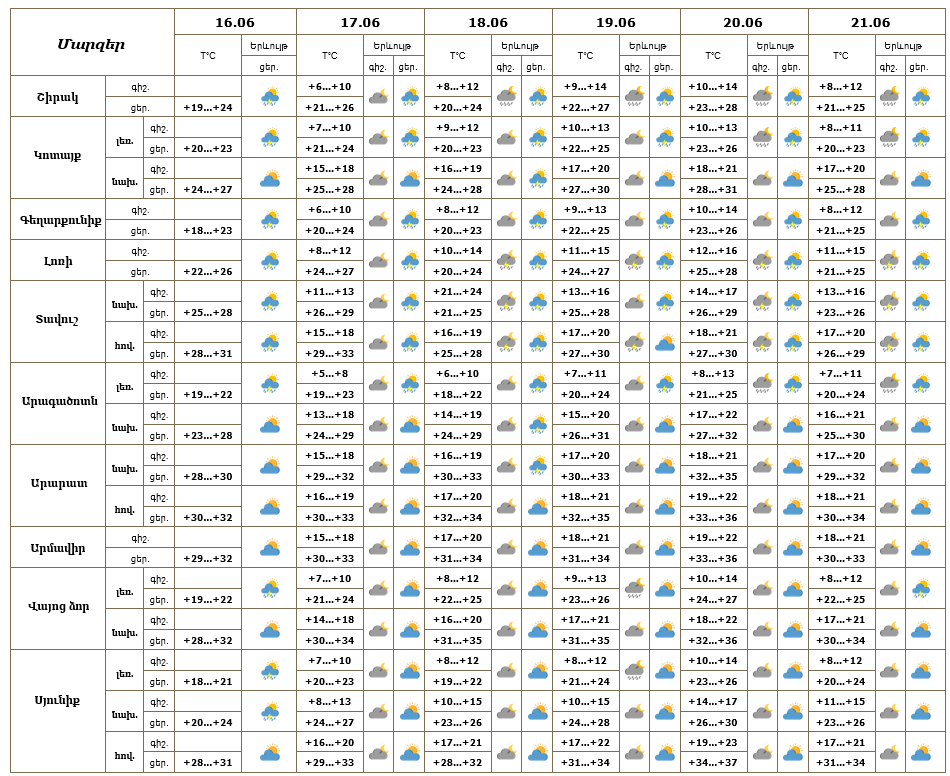
Task: Click Կոտայք նախ. 18.06 daytime weather icon
Action: coord(537,179)
